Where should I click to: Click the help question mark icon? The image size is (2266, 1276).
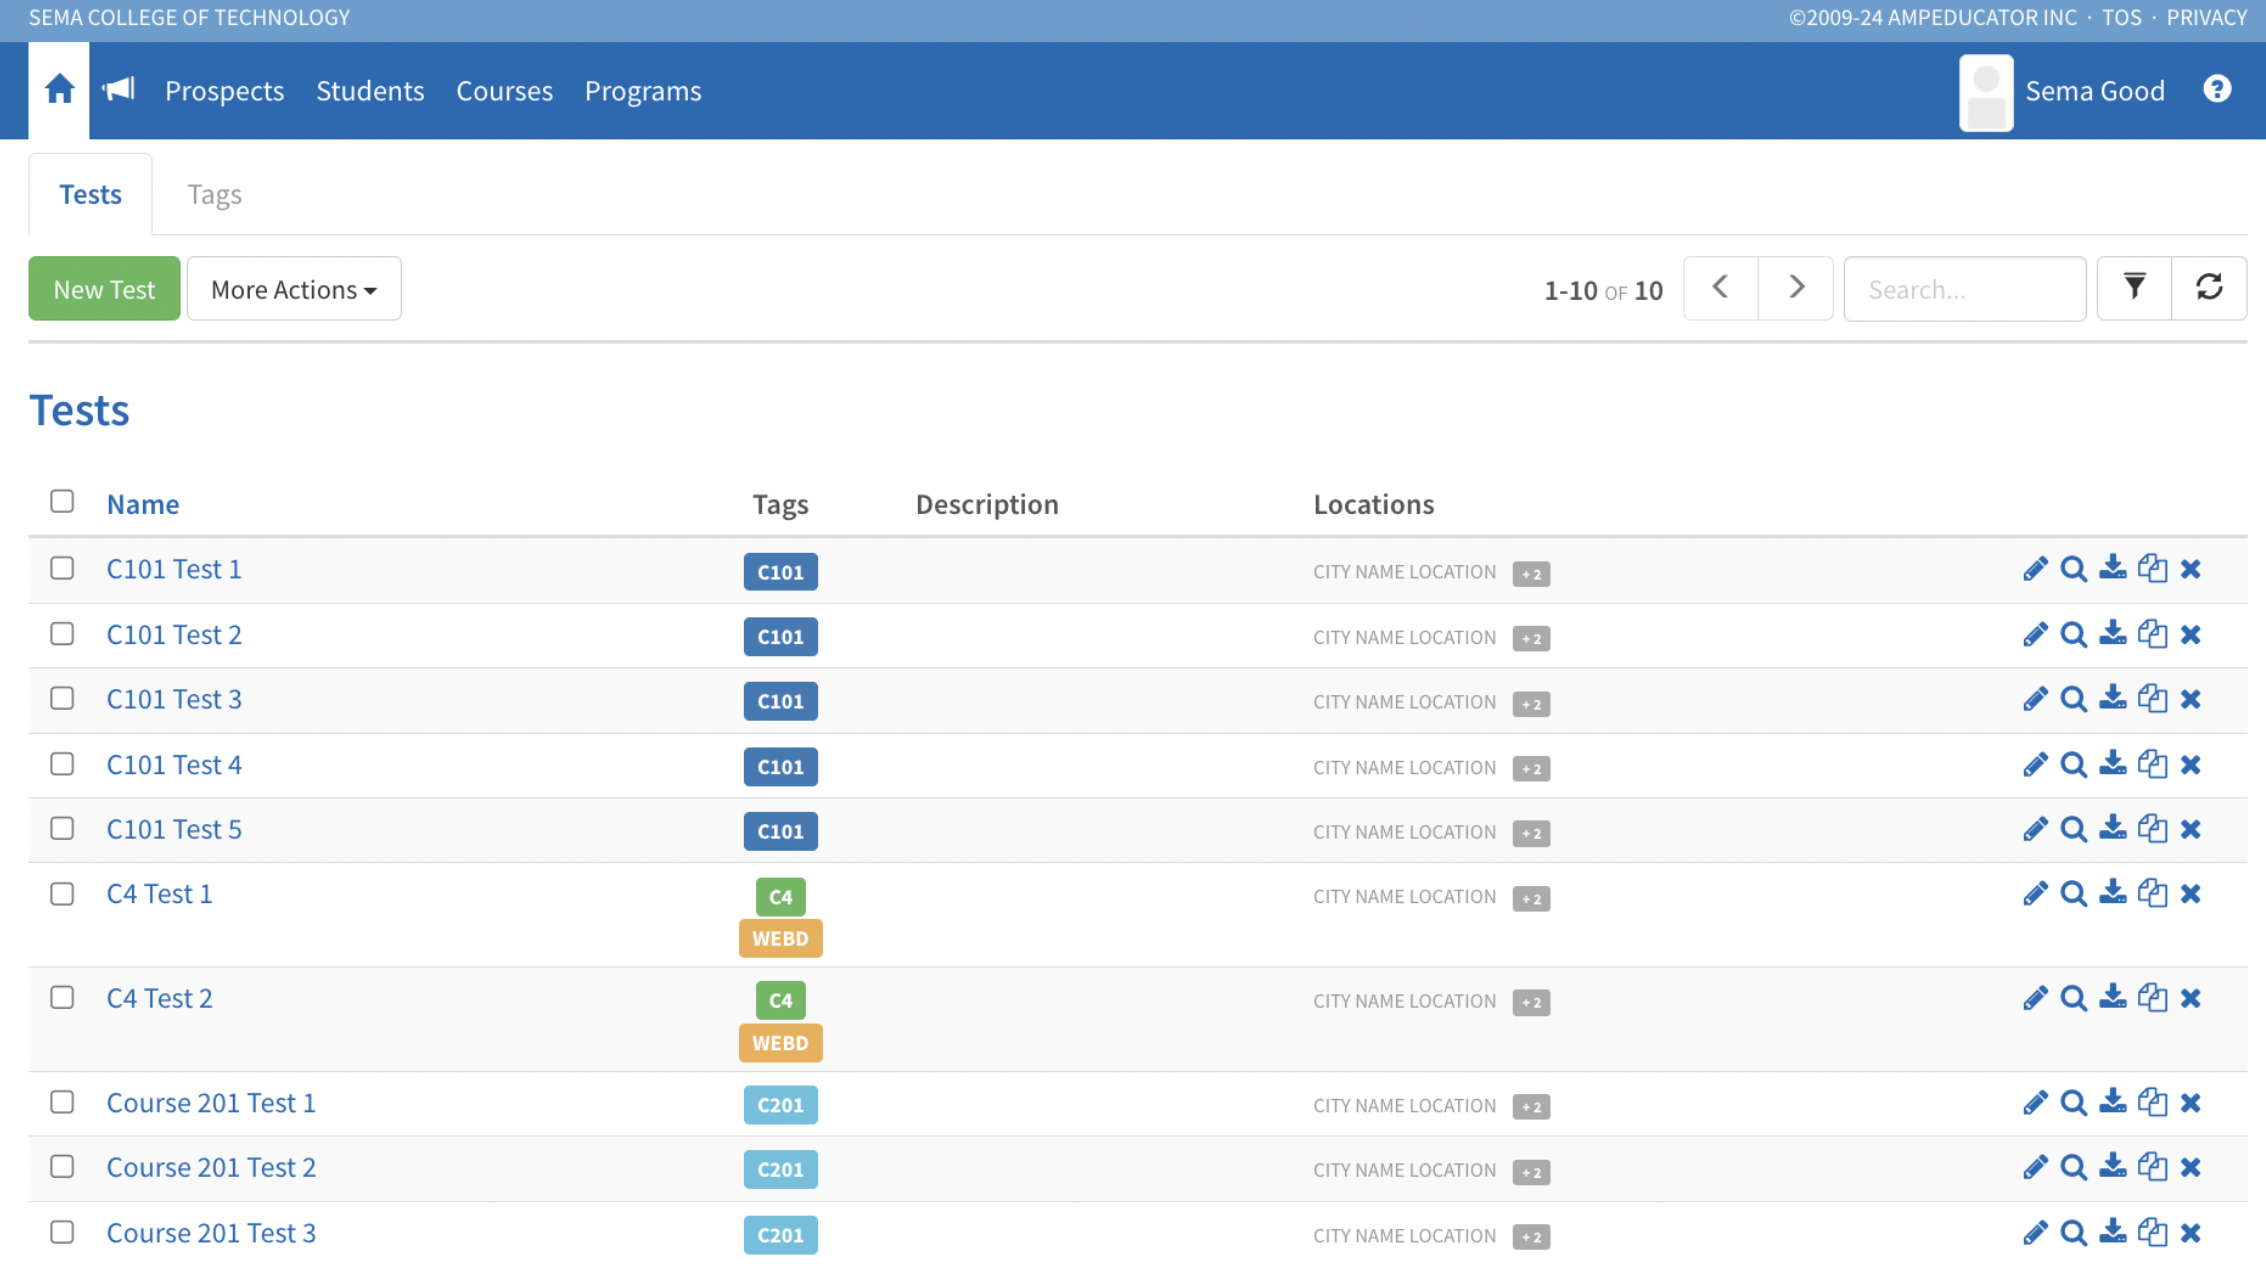tap(2217, 90)
